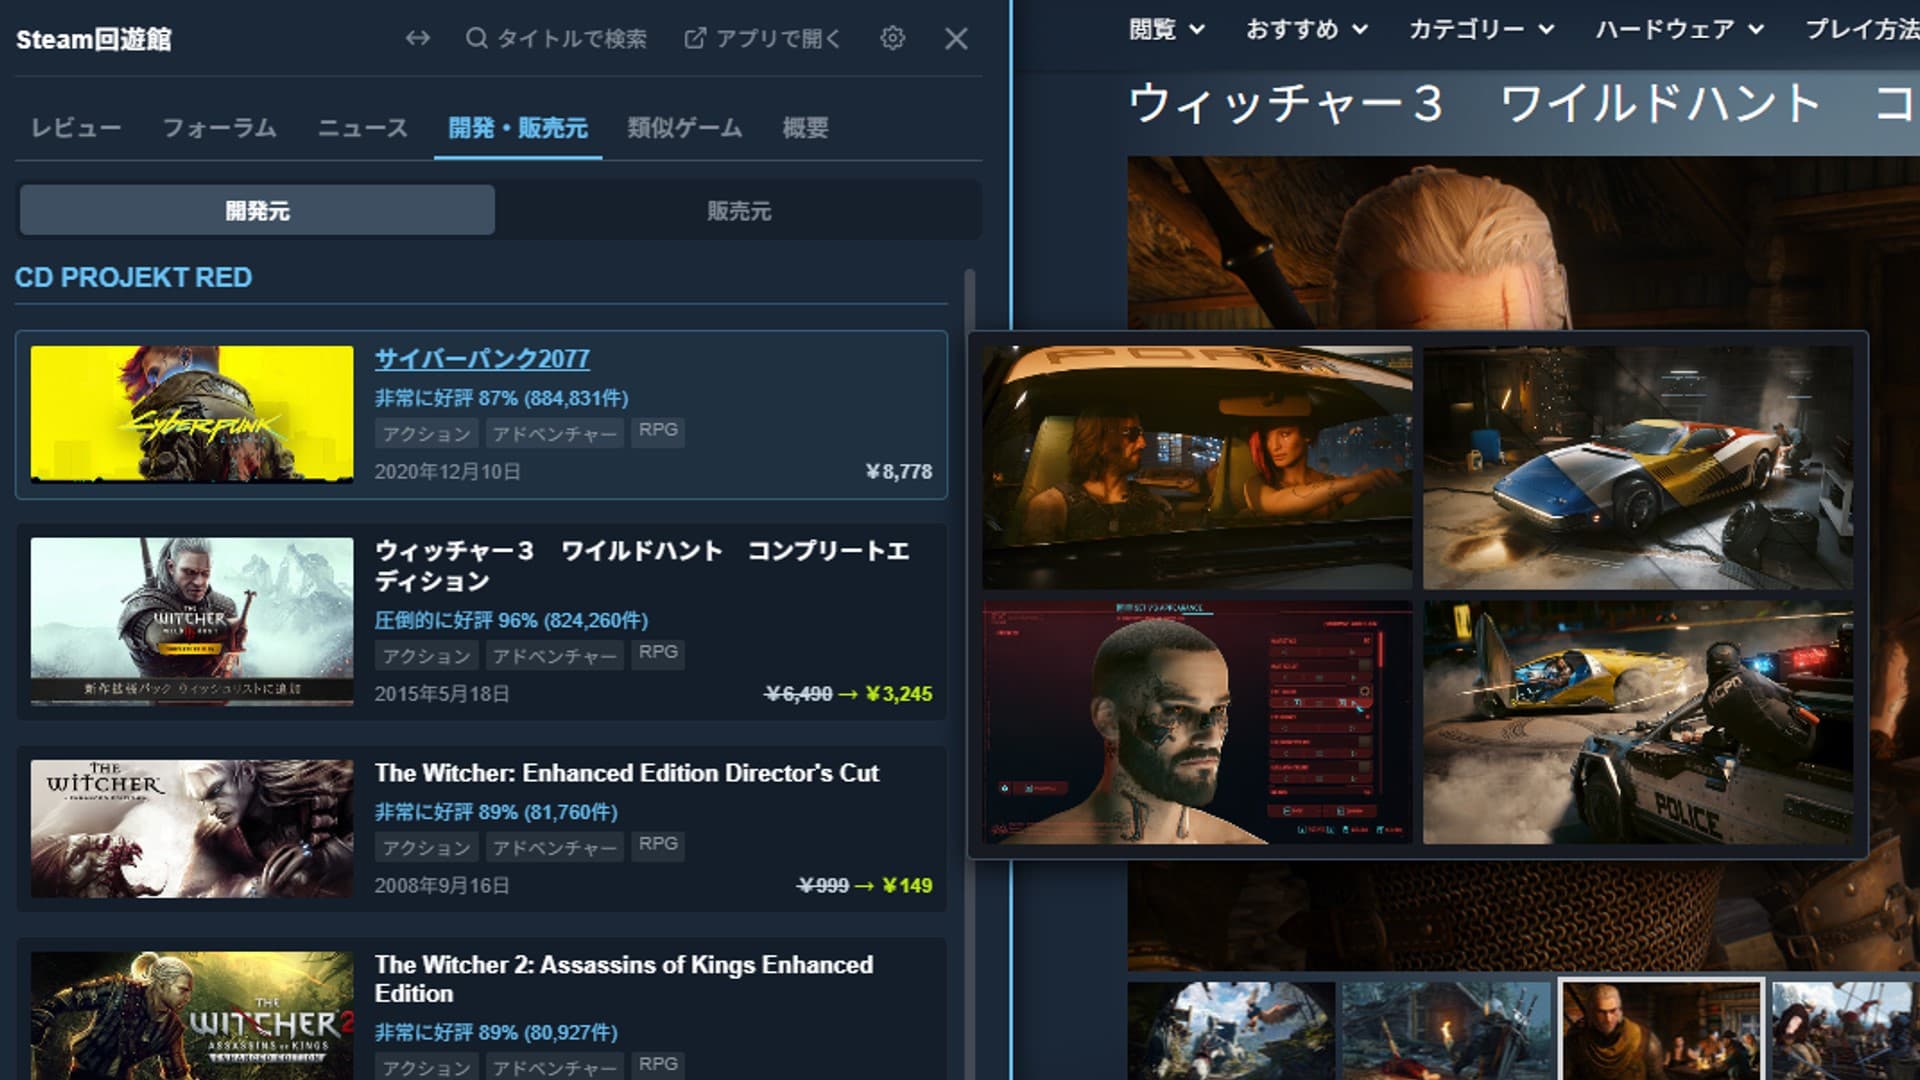Expand the カテゴリー dropdown menu
This screenshot has height=1080, width=1920.
coord(1481,30)
